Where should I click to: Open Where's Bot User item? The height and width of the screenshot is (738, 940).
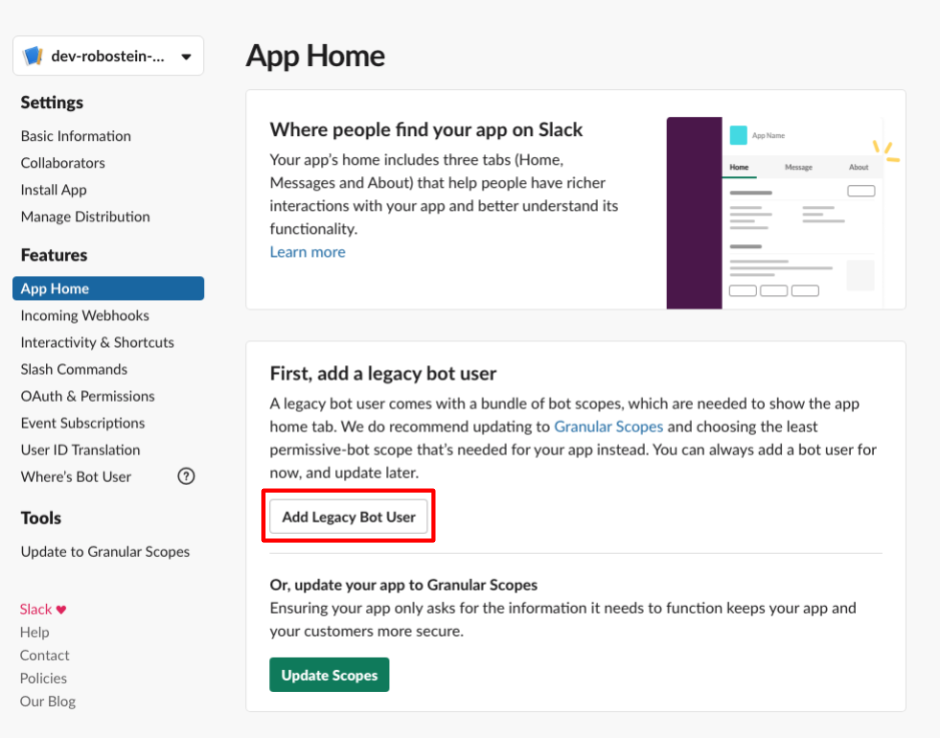pyautogui.click(x=76, y=477)
